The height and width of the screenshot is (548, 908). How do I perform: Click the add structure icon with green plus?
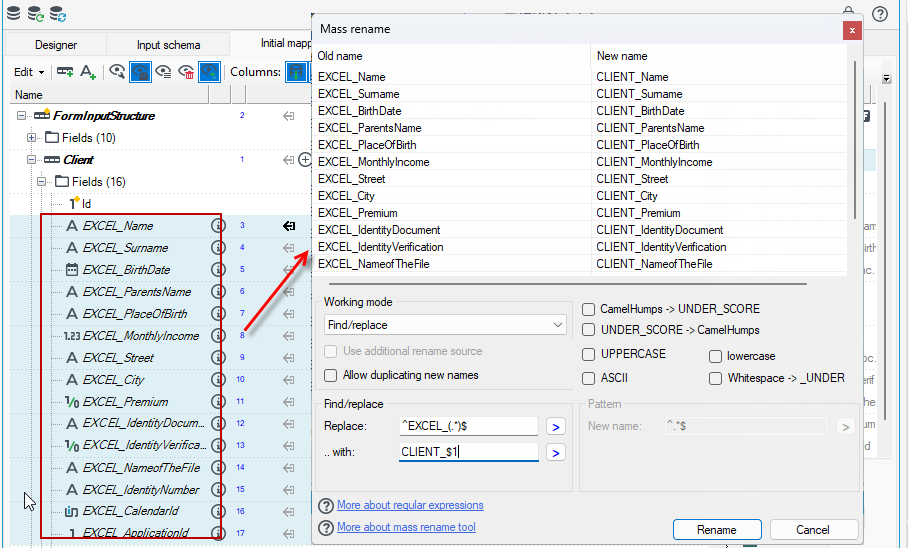click(x=65, y=72)
